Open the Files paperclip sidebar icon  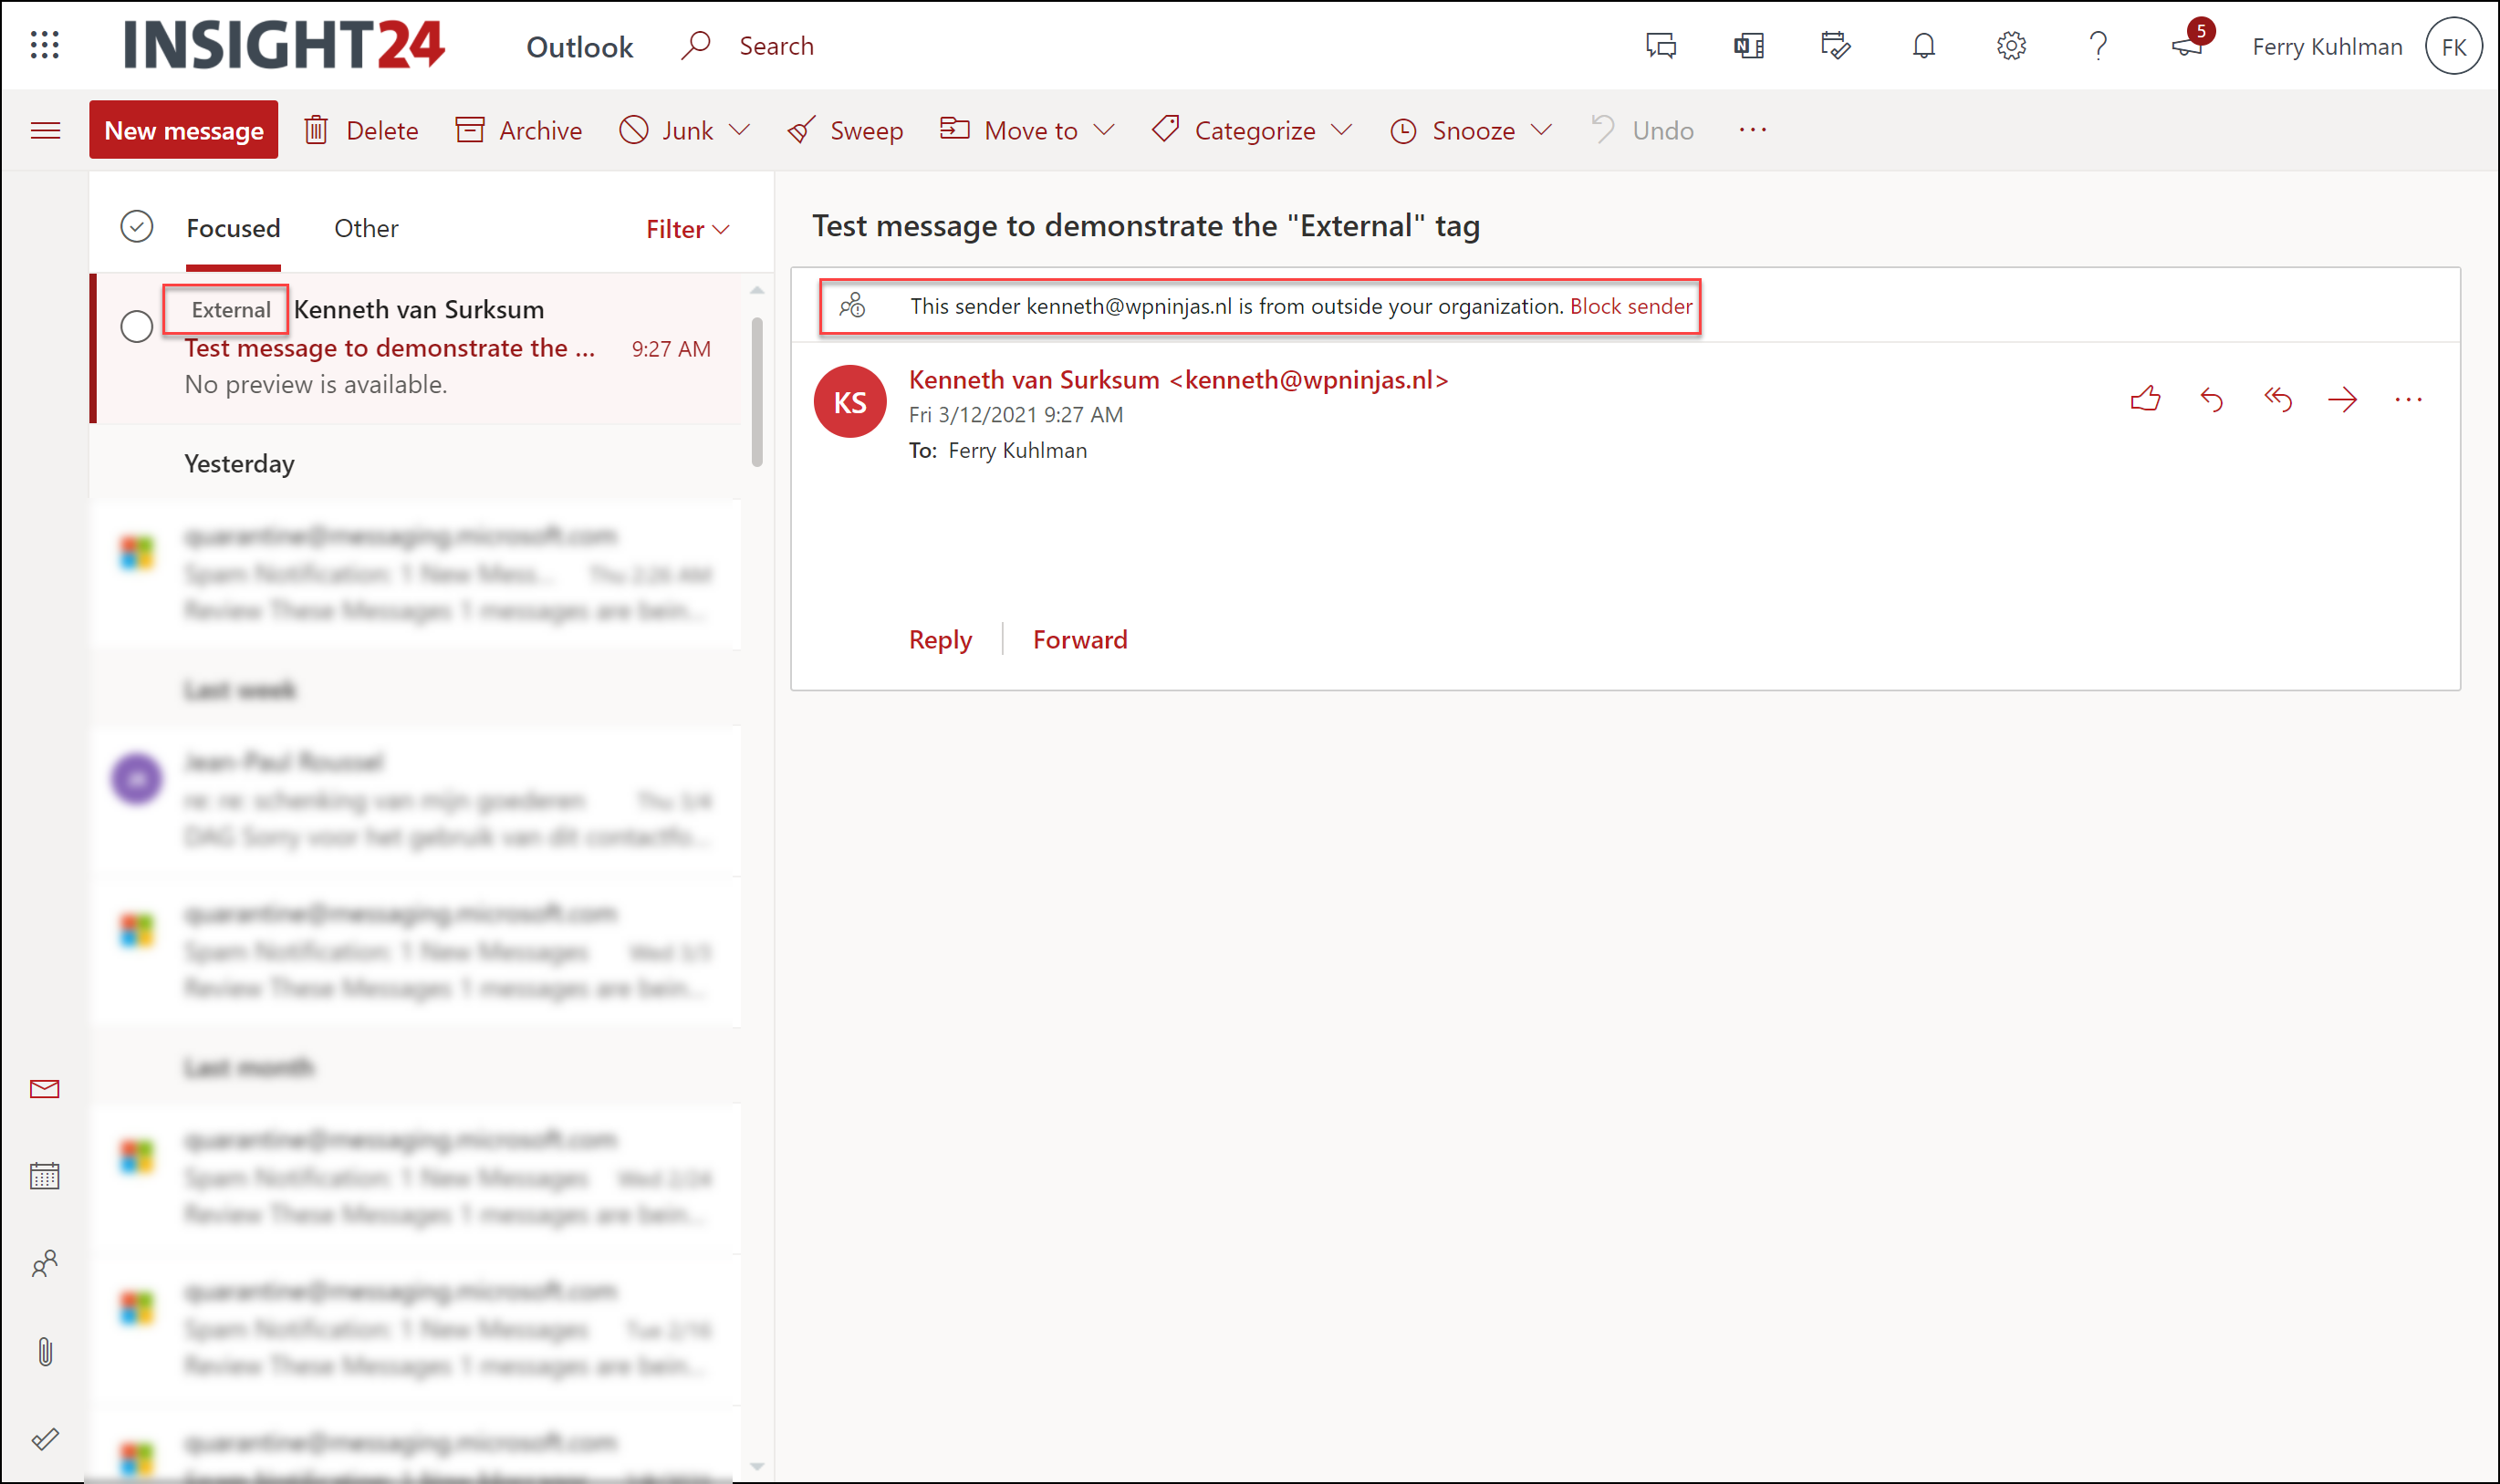coord(45,1352)
